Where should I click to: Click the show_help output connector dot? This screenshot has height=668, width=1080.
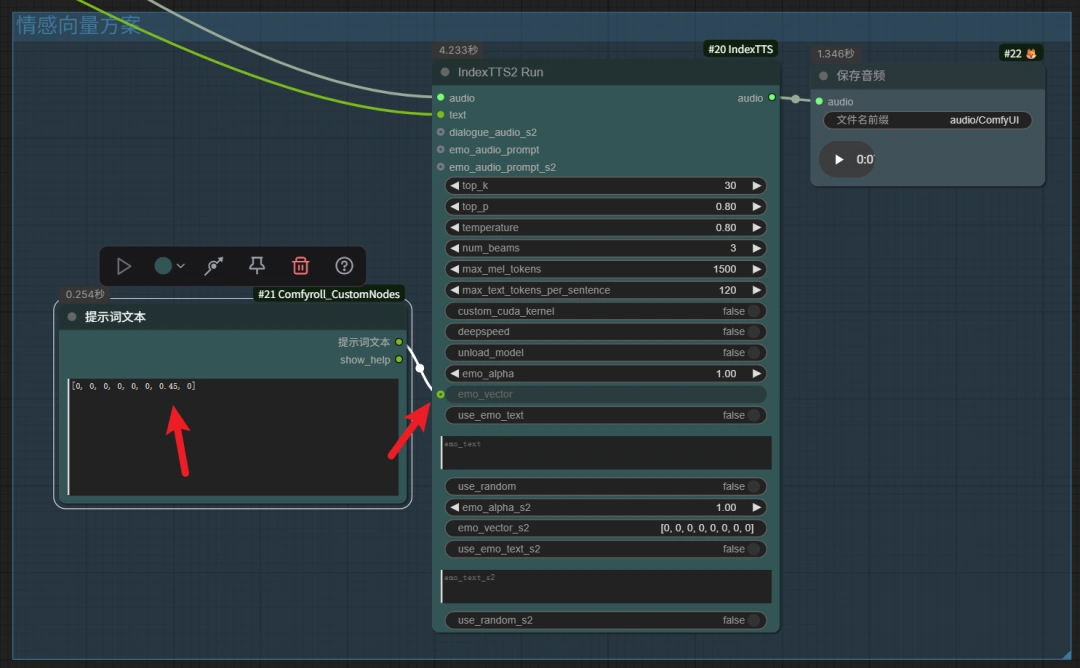coord(399,359)
